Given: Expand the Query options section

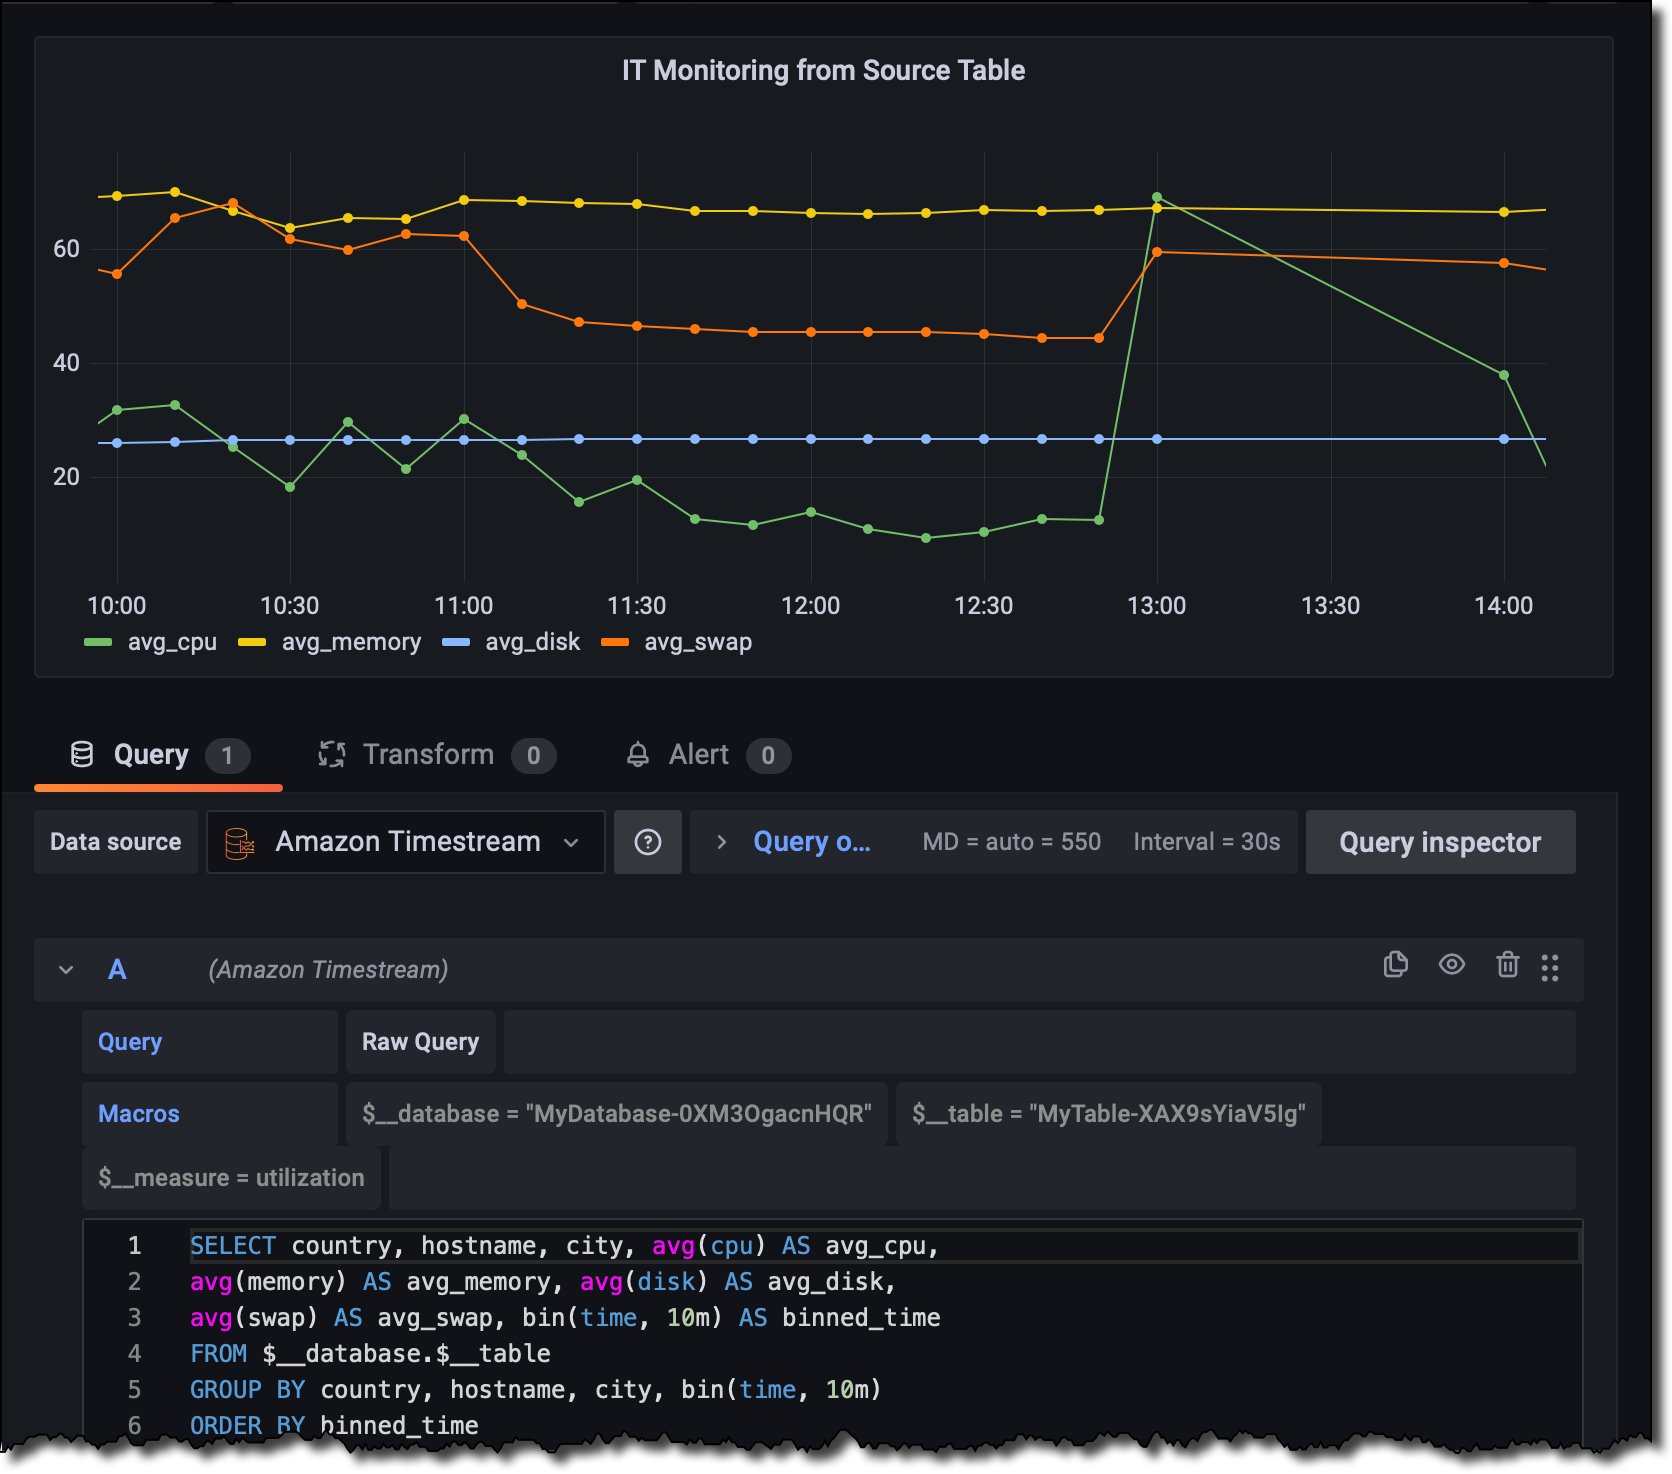Looking at the screenshot, I should (x=720, y=843).
